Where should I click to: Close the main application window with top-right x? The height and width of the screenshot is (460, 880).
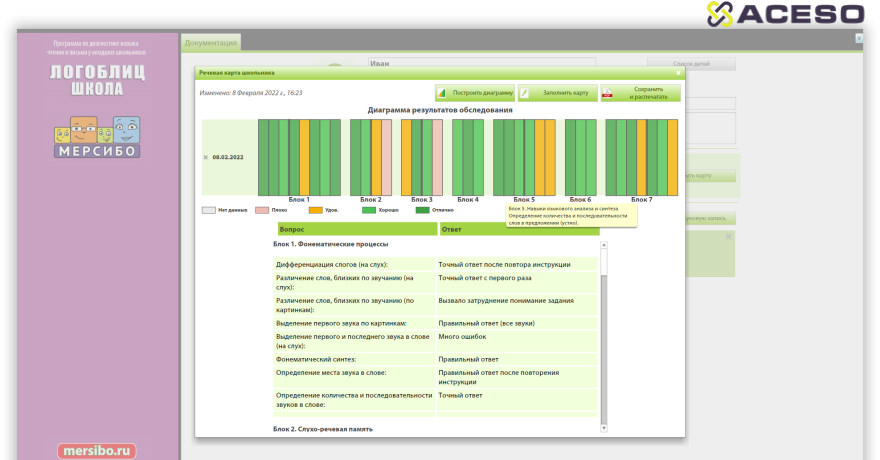coord(858,38)
